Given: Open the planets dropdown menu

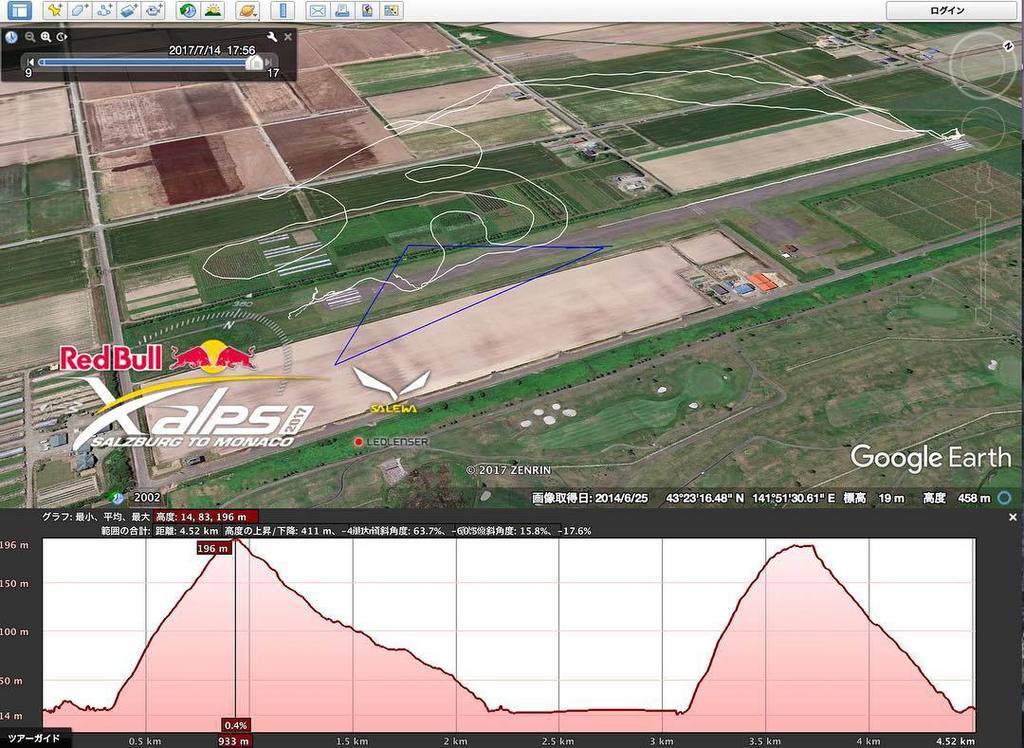Looking at the screenshot, I should point(246,12).
